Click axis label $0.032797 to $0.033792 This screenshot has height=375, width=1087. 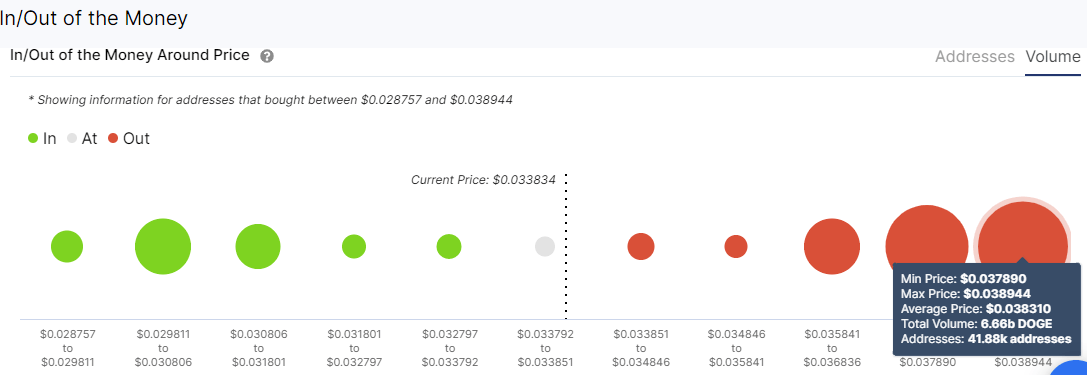449,348
